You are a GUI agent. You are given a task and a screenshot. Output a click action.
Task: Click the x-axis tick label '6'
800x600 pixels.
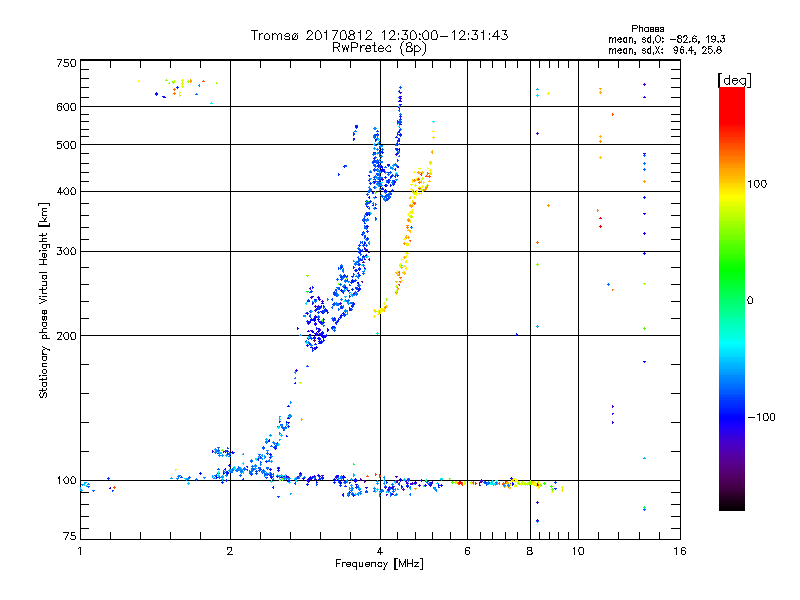tap(467, 551)
